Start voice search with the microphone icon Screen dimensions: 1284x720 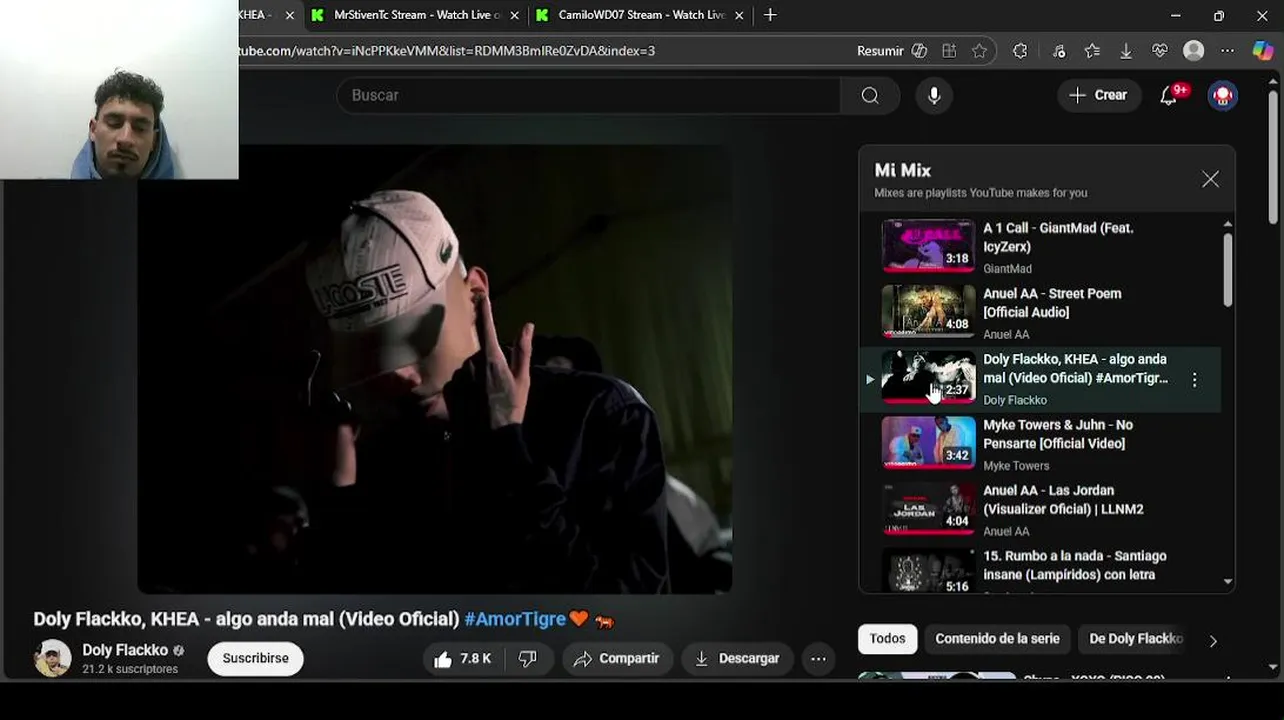[x=934, y=95]
